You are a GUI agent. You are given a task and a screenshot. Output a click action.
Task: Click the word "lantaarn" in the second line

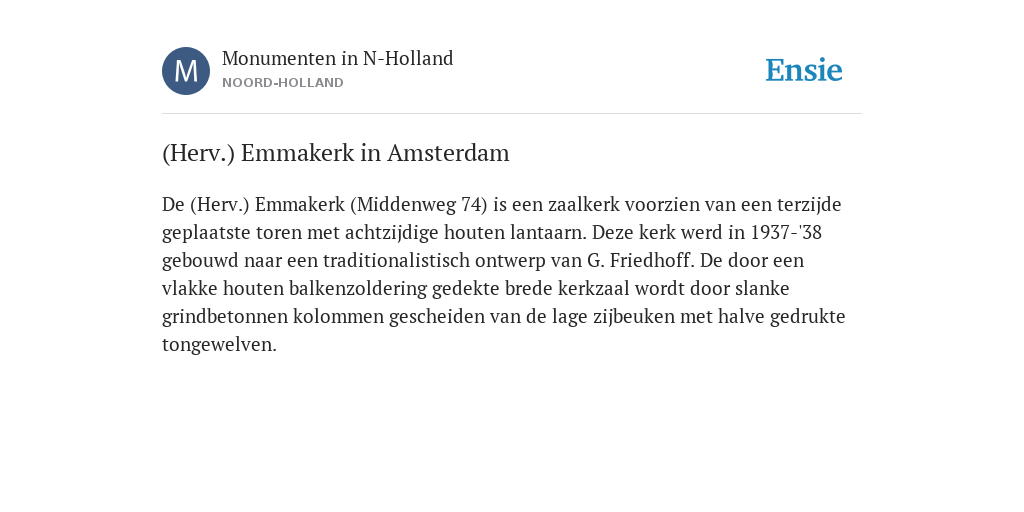tap(551, 232)
